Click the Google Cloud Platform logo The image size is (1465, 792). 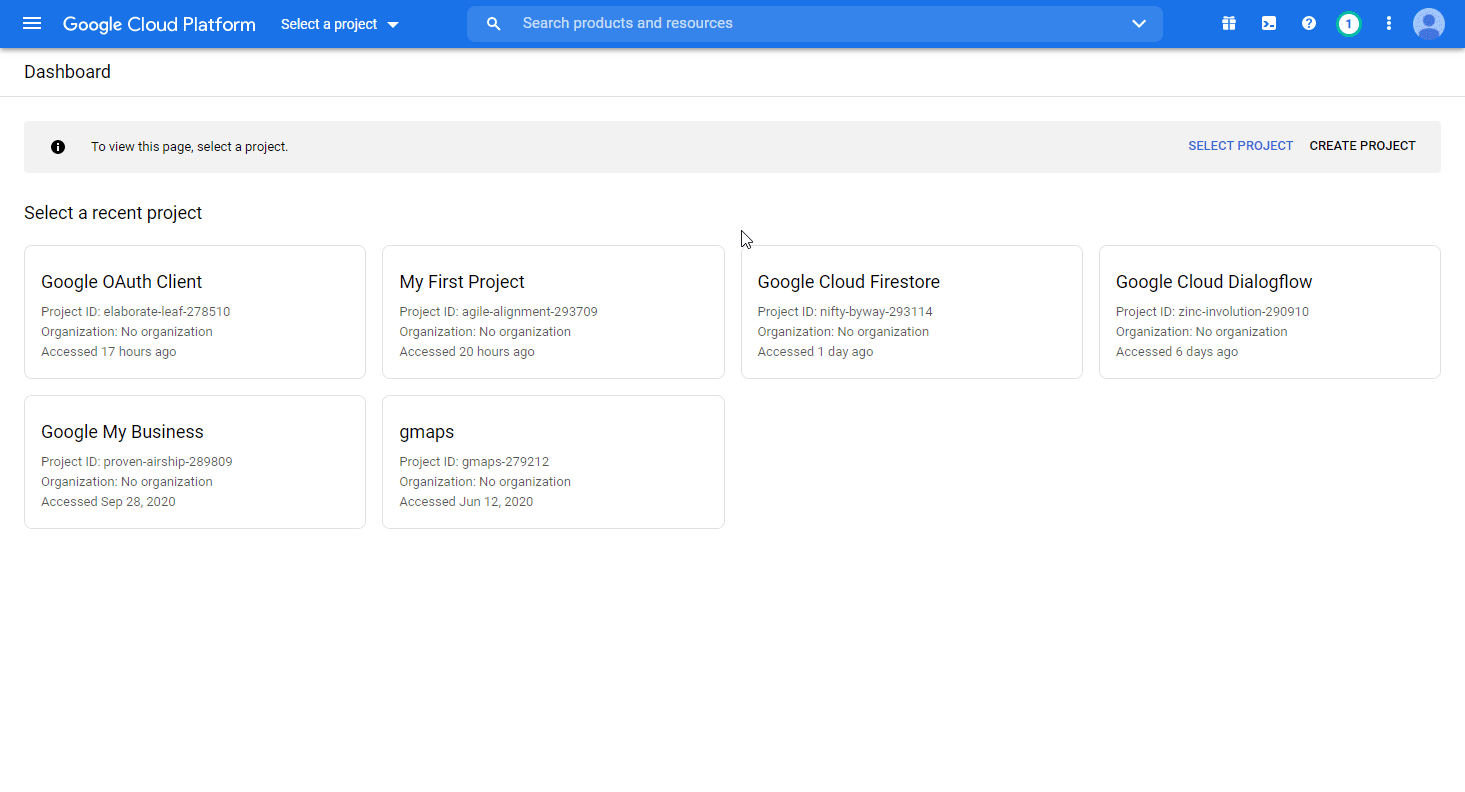point(158,23)
